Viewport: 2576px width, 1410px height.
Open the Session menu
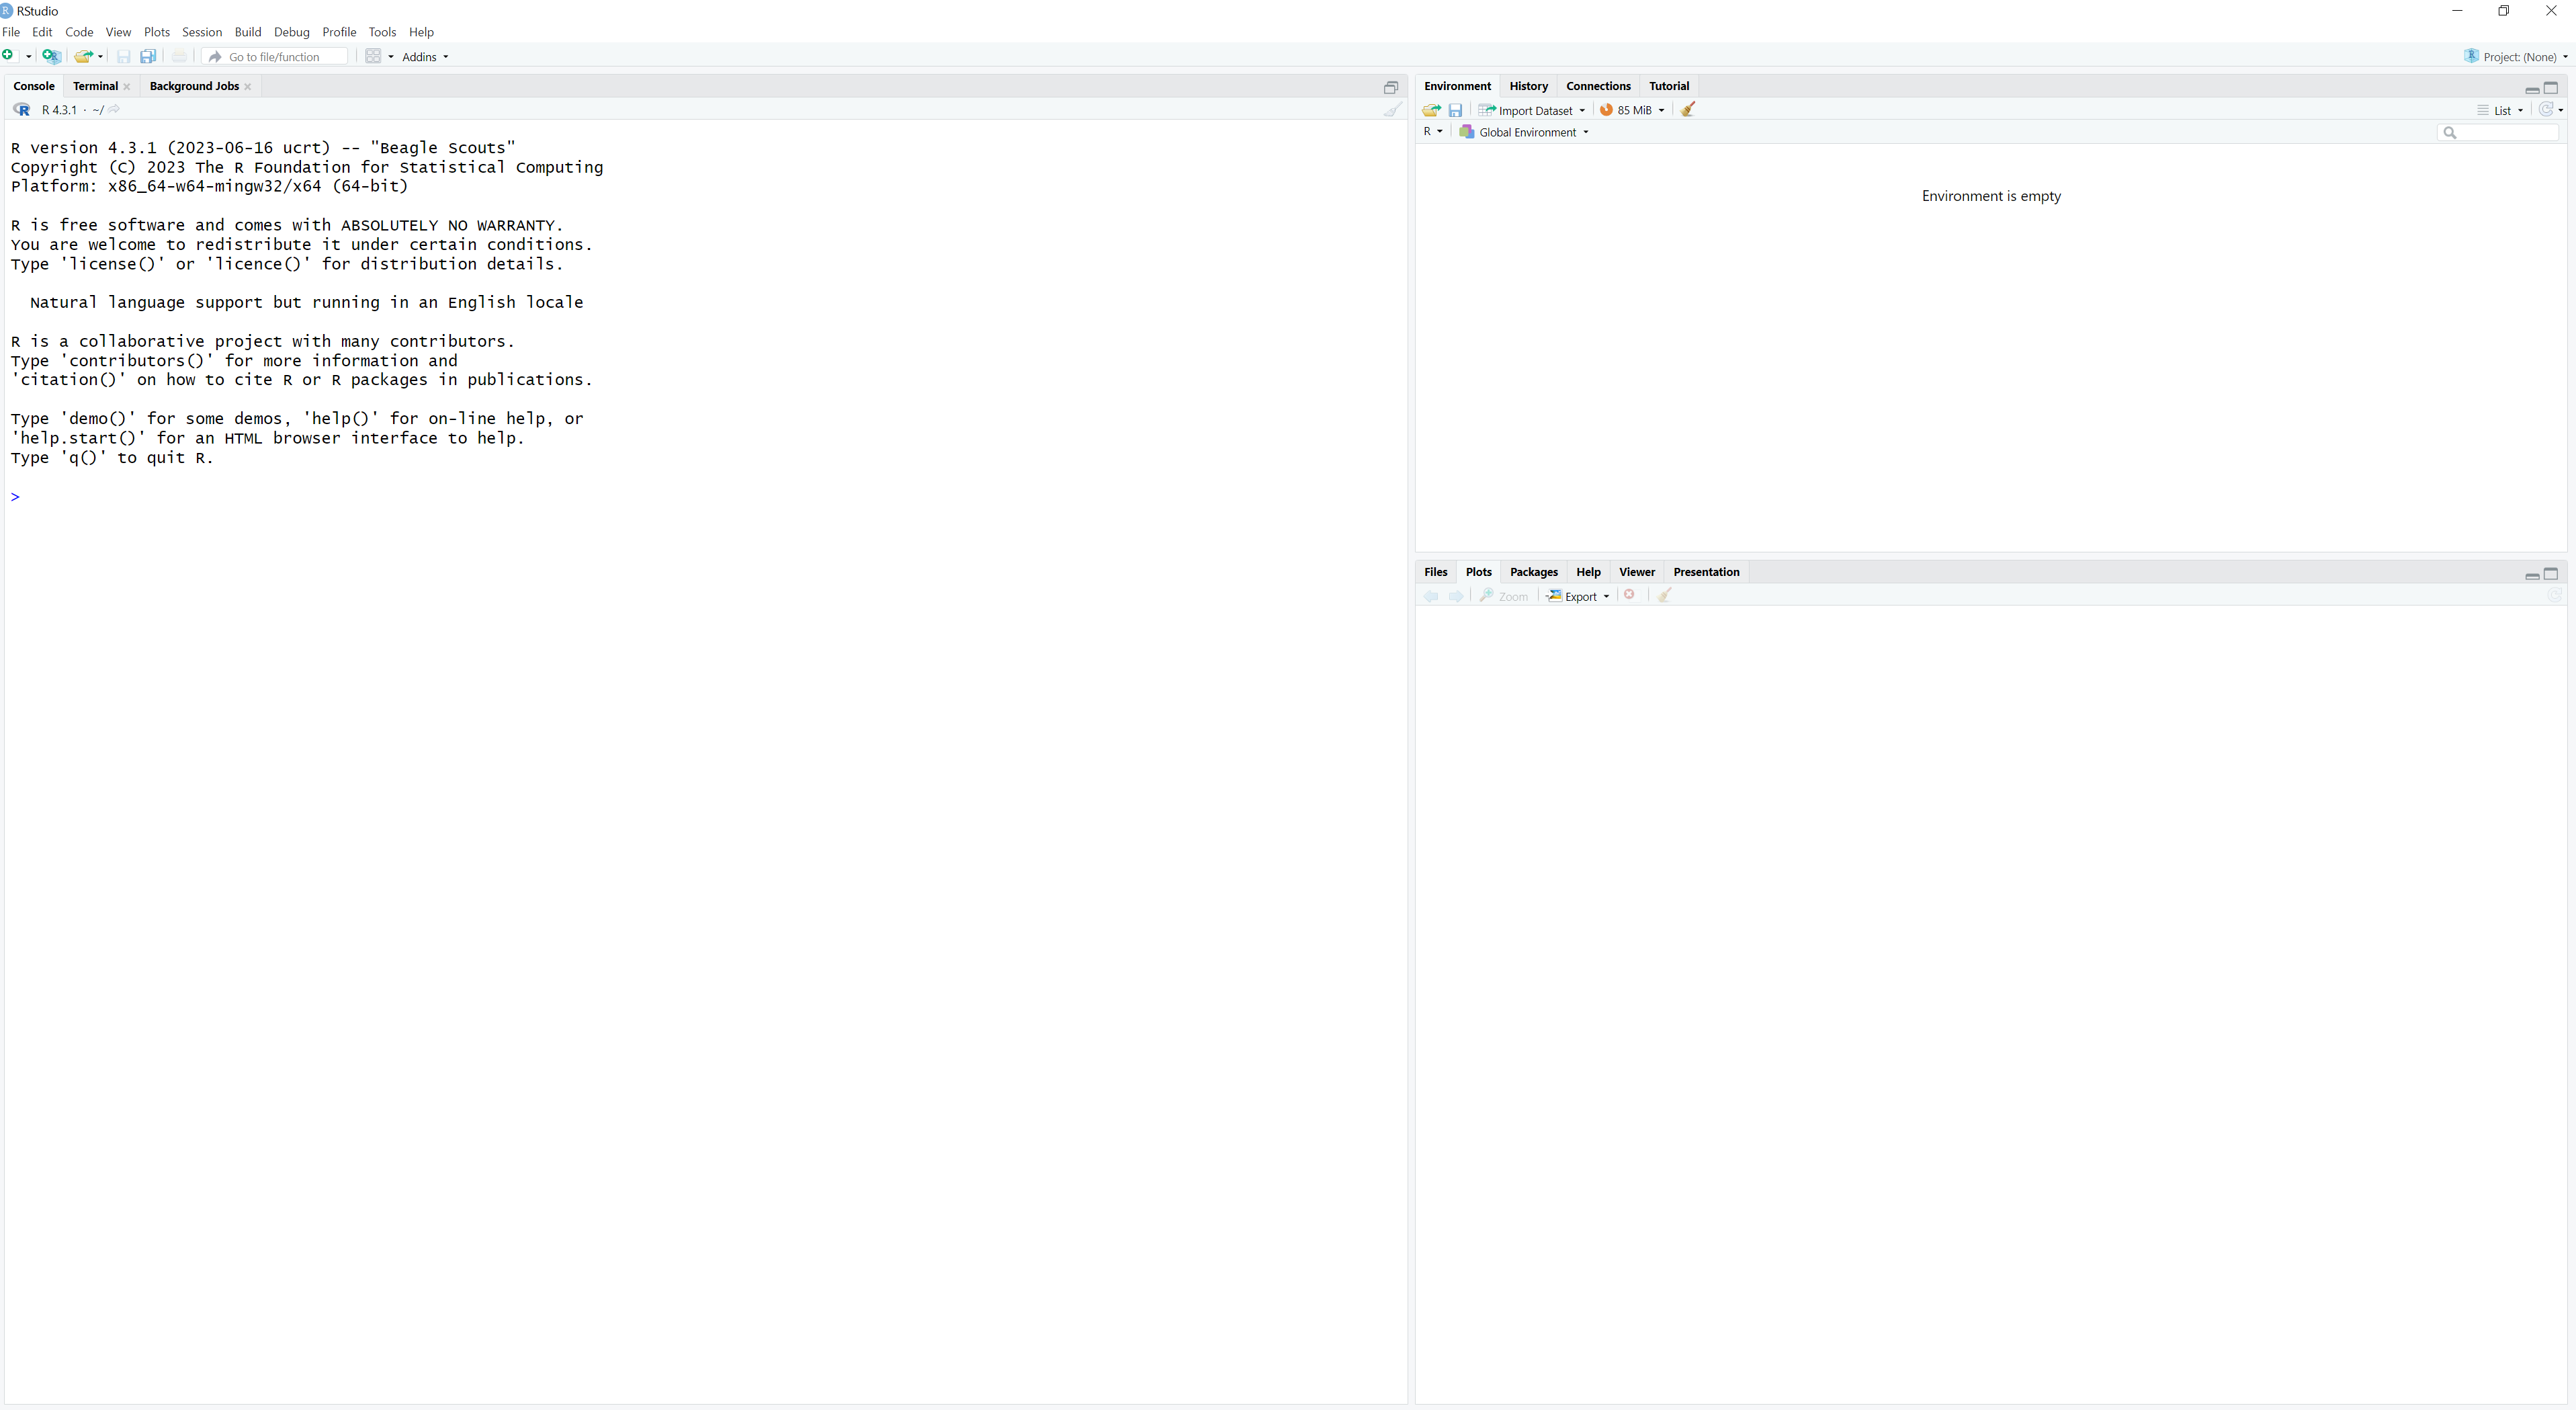(201, 32)
